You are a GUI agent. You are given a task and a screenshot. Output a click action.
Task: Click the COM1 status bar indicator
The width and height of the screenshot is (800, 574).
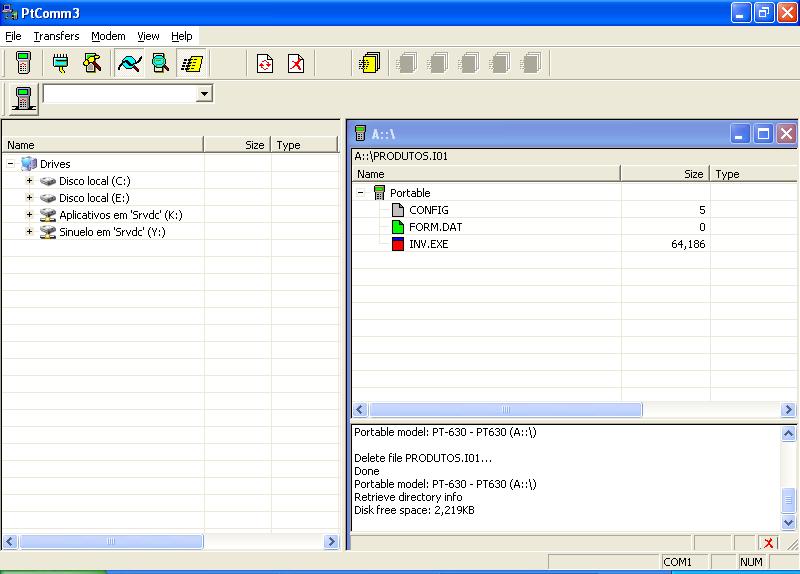(677, 562)
